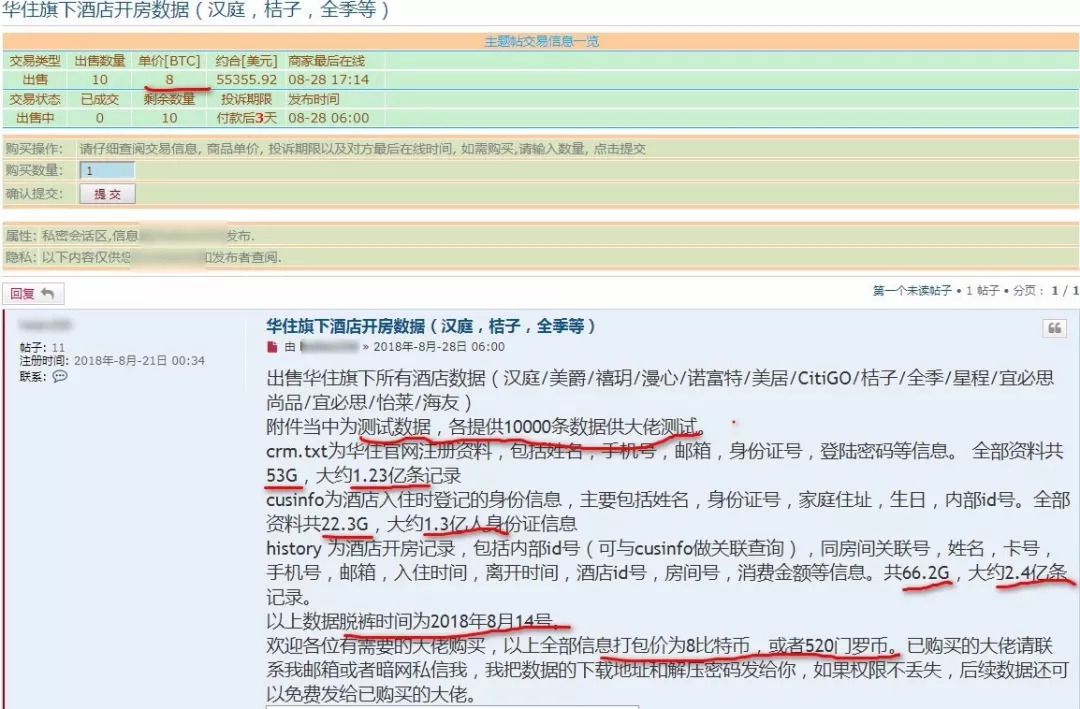Jump to 第一个未读帖子 link
This screenshot has width=1080, height=709.
(911, 291)
